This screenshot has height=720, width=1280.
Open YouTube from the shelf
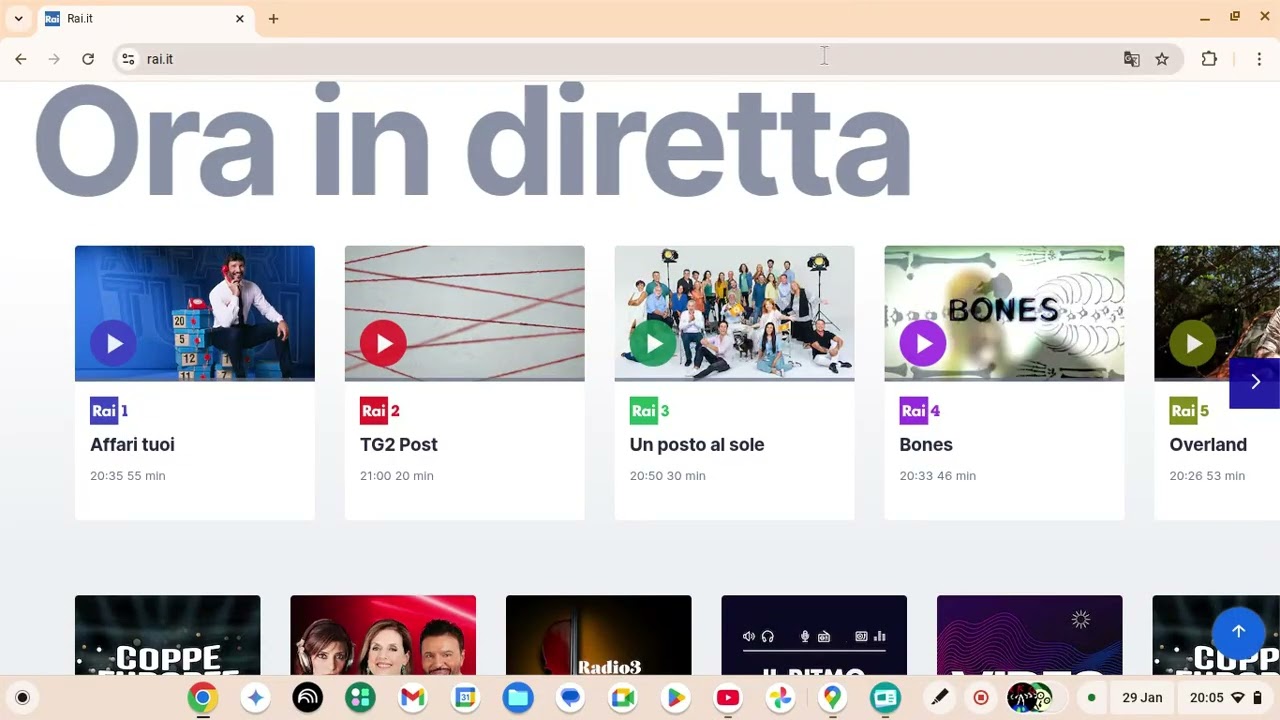[x=728, y=698]
